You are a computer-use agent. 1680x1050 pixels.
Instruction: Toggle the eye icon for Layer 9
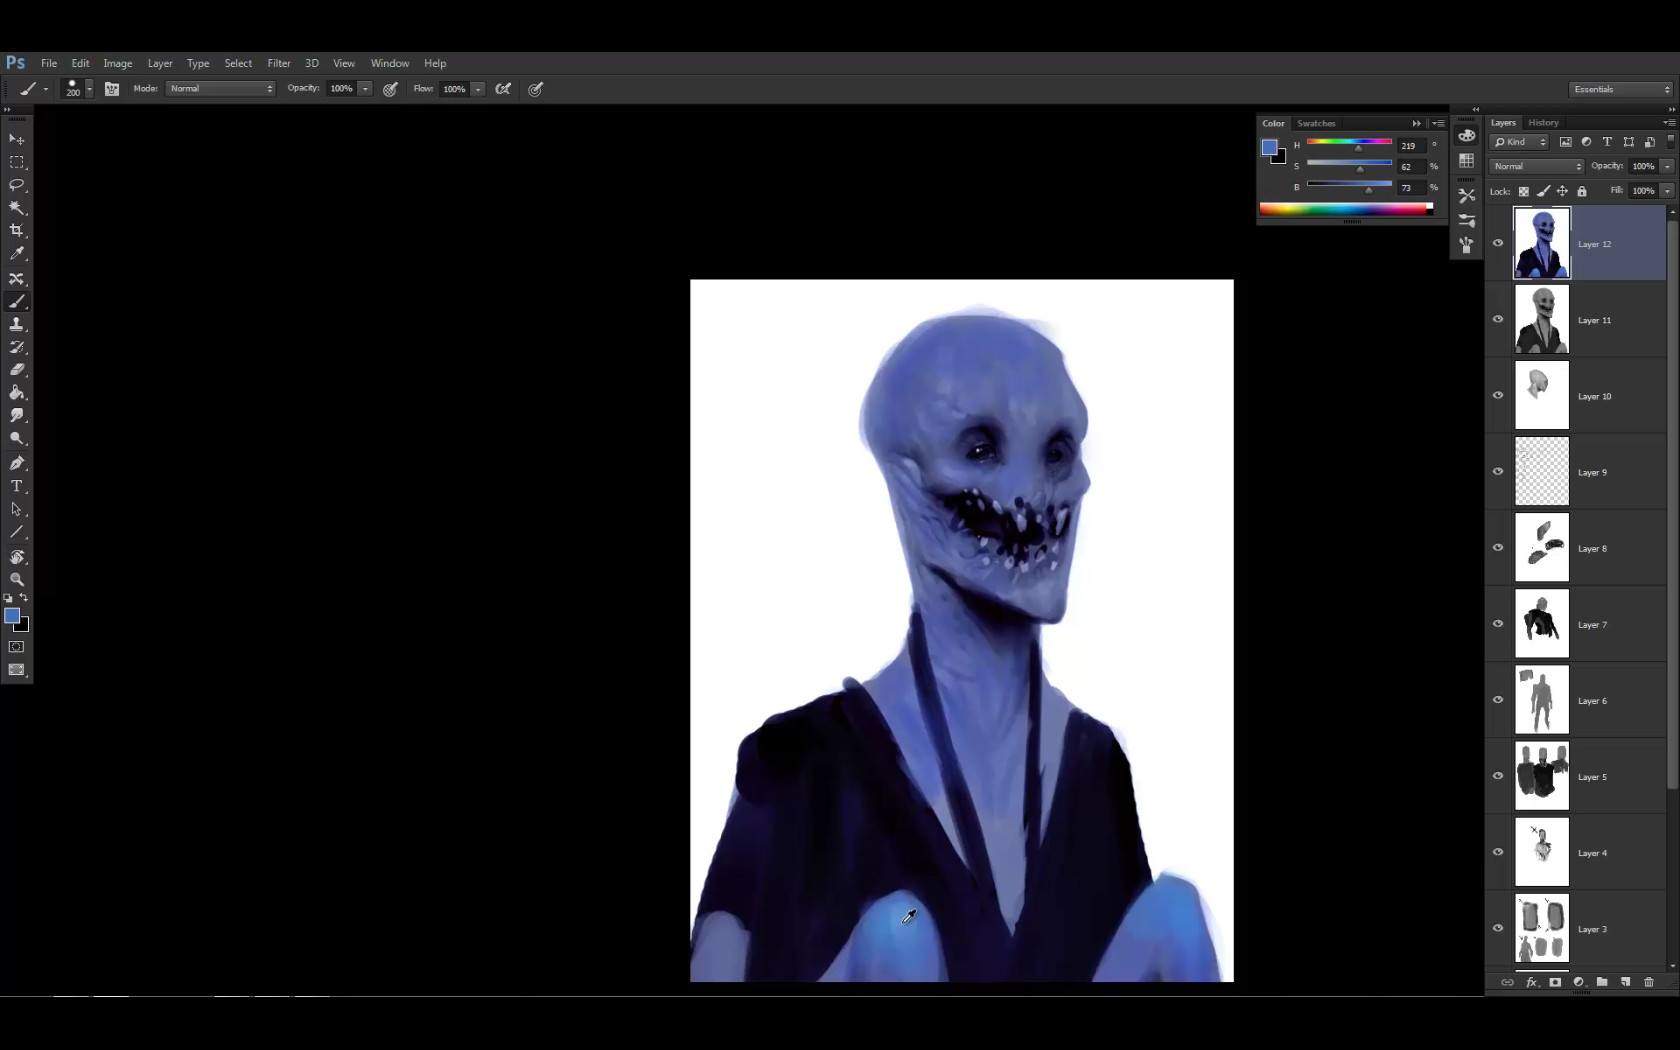point(1498,471)
